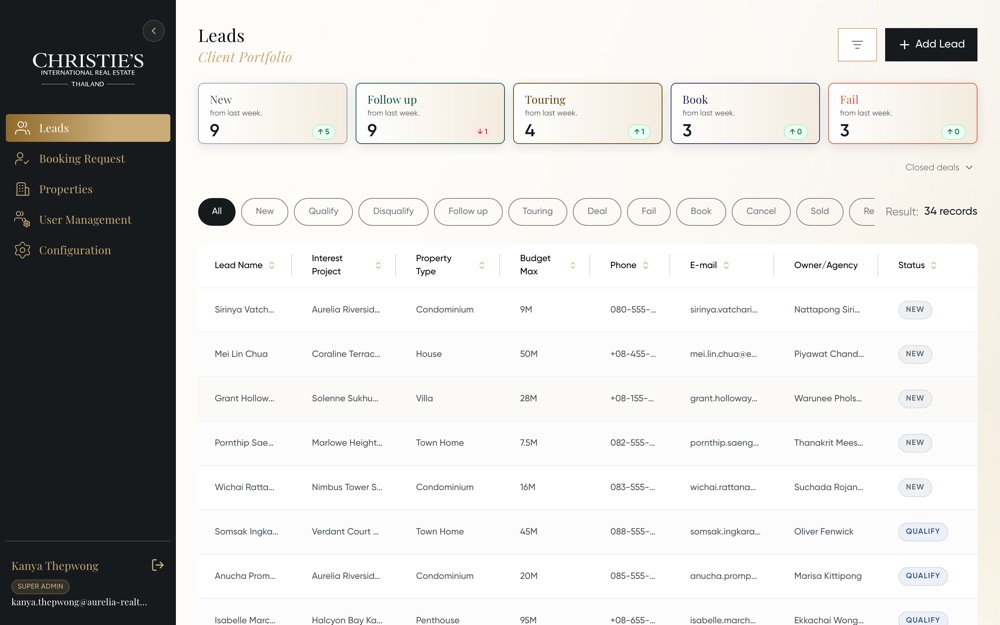Image resolution: width=1000 pixels, height=625 pixels.
Task: Open the Book summary card
Action: (745, 114)
